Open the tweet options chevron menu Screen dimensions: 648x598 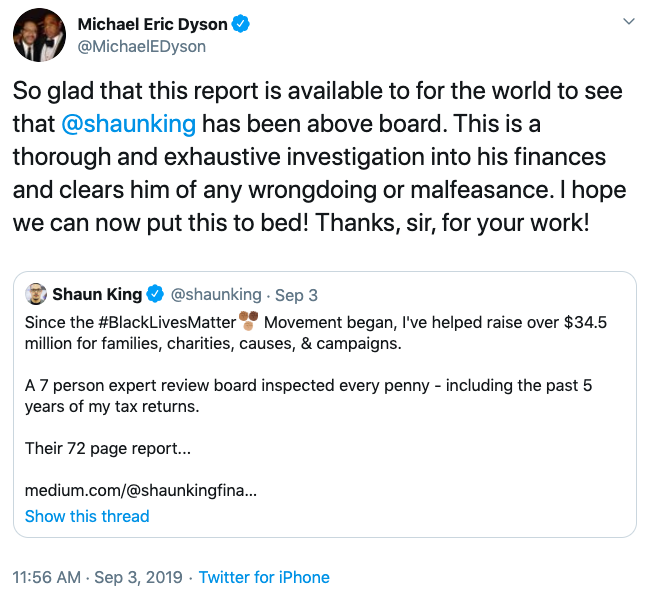click(x=628, y=21)
